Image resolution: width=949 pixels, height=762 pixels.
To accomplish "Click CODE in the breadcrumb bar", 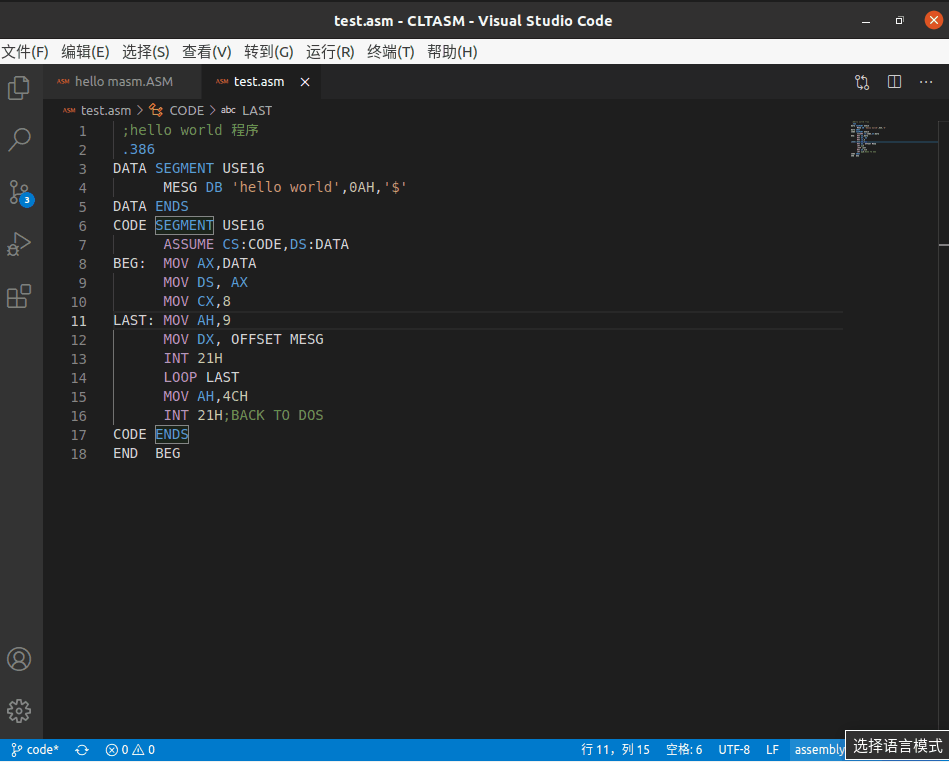I will (x=186, y=110).
